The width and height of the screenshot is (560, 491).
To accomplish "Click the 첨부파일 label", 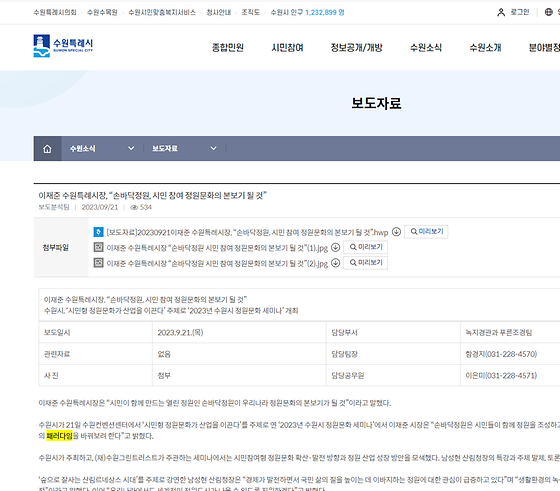I will 55,247.
